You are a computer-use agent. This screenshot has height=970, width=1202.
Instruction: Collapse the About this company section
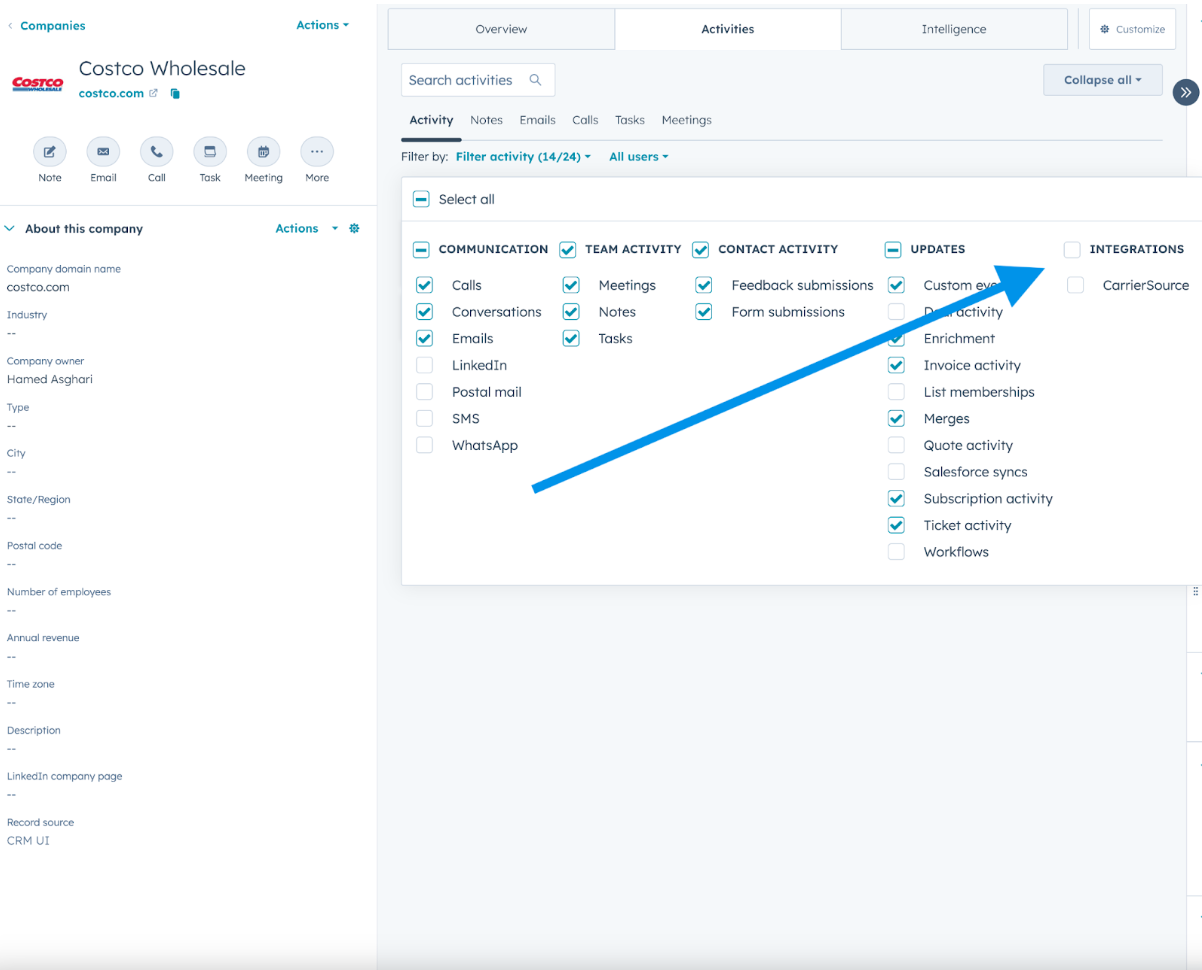click(10, 228)
